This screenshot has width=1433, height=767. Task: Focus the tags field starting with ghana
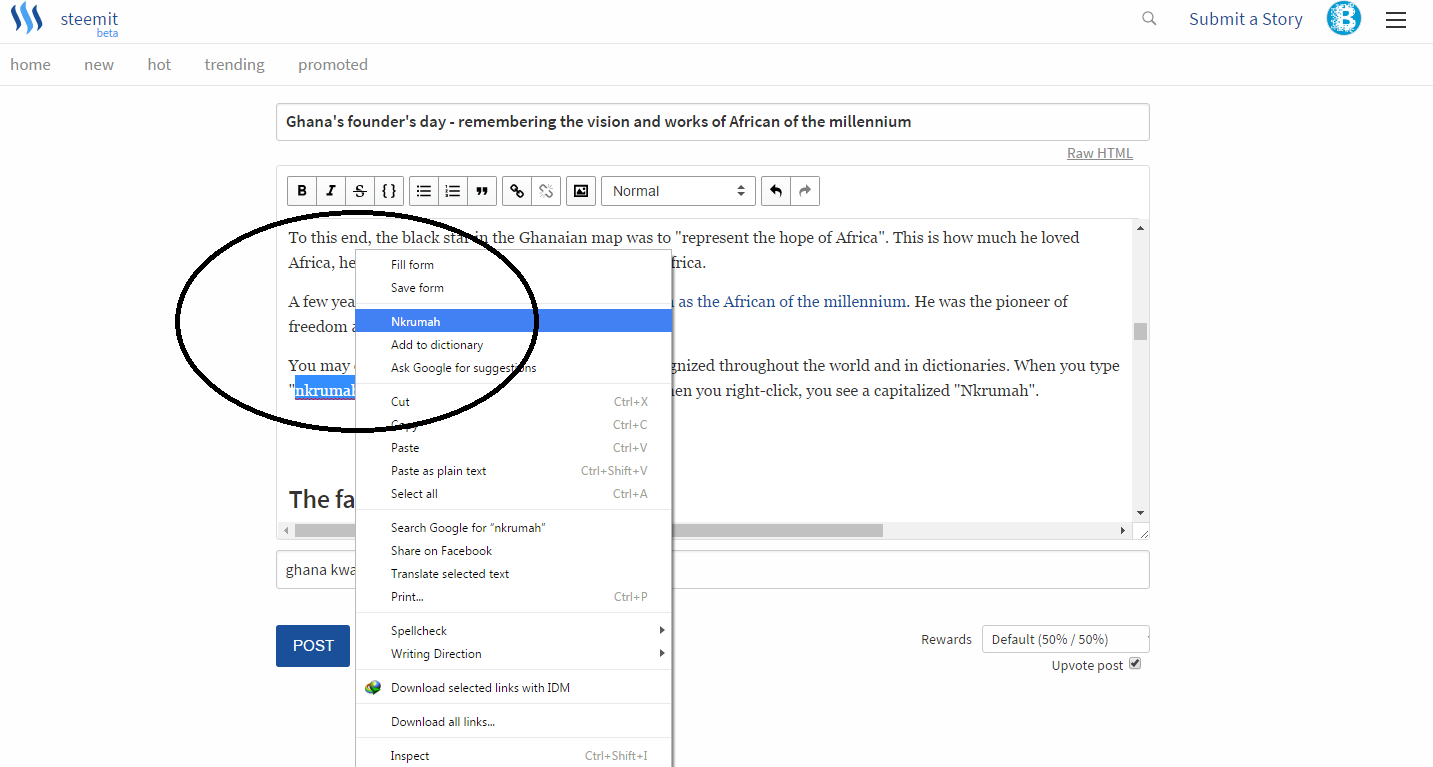coord(713,570)
